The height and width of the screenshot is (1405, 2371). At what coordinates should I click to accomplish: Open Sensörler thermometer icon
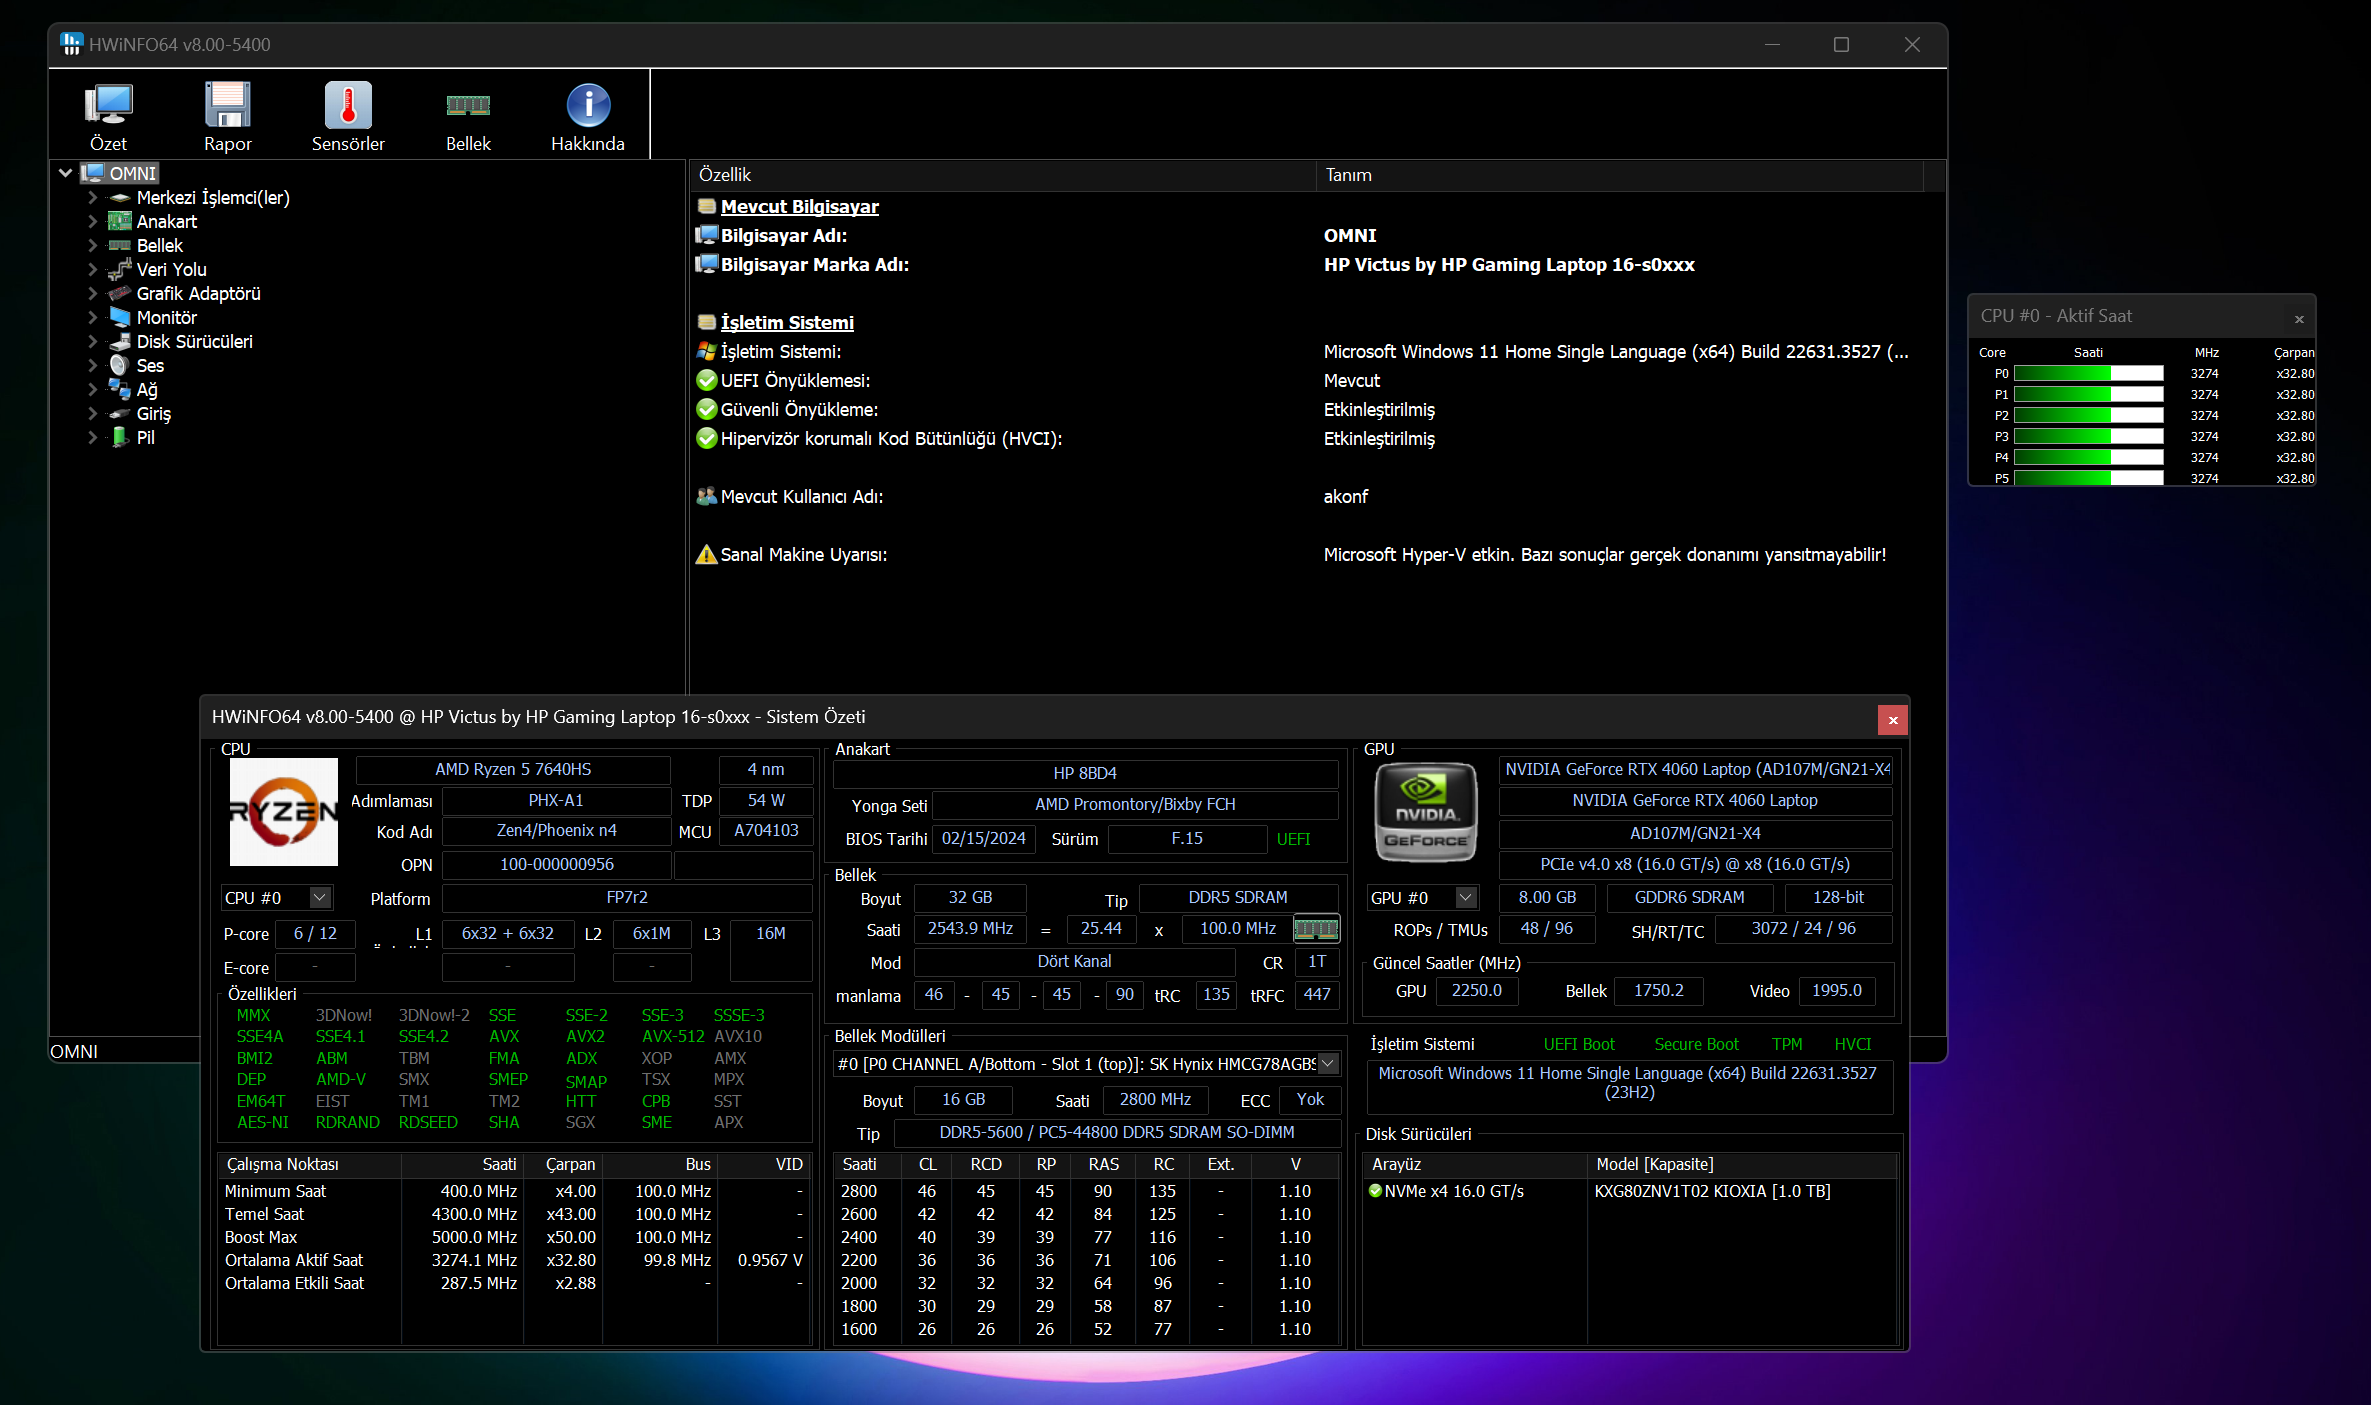click(348, 105)
